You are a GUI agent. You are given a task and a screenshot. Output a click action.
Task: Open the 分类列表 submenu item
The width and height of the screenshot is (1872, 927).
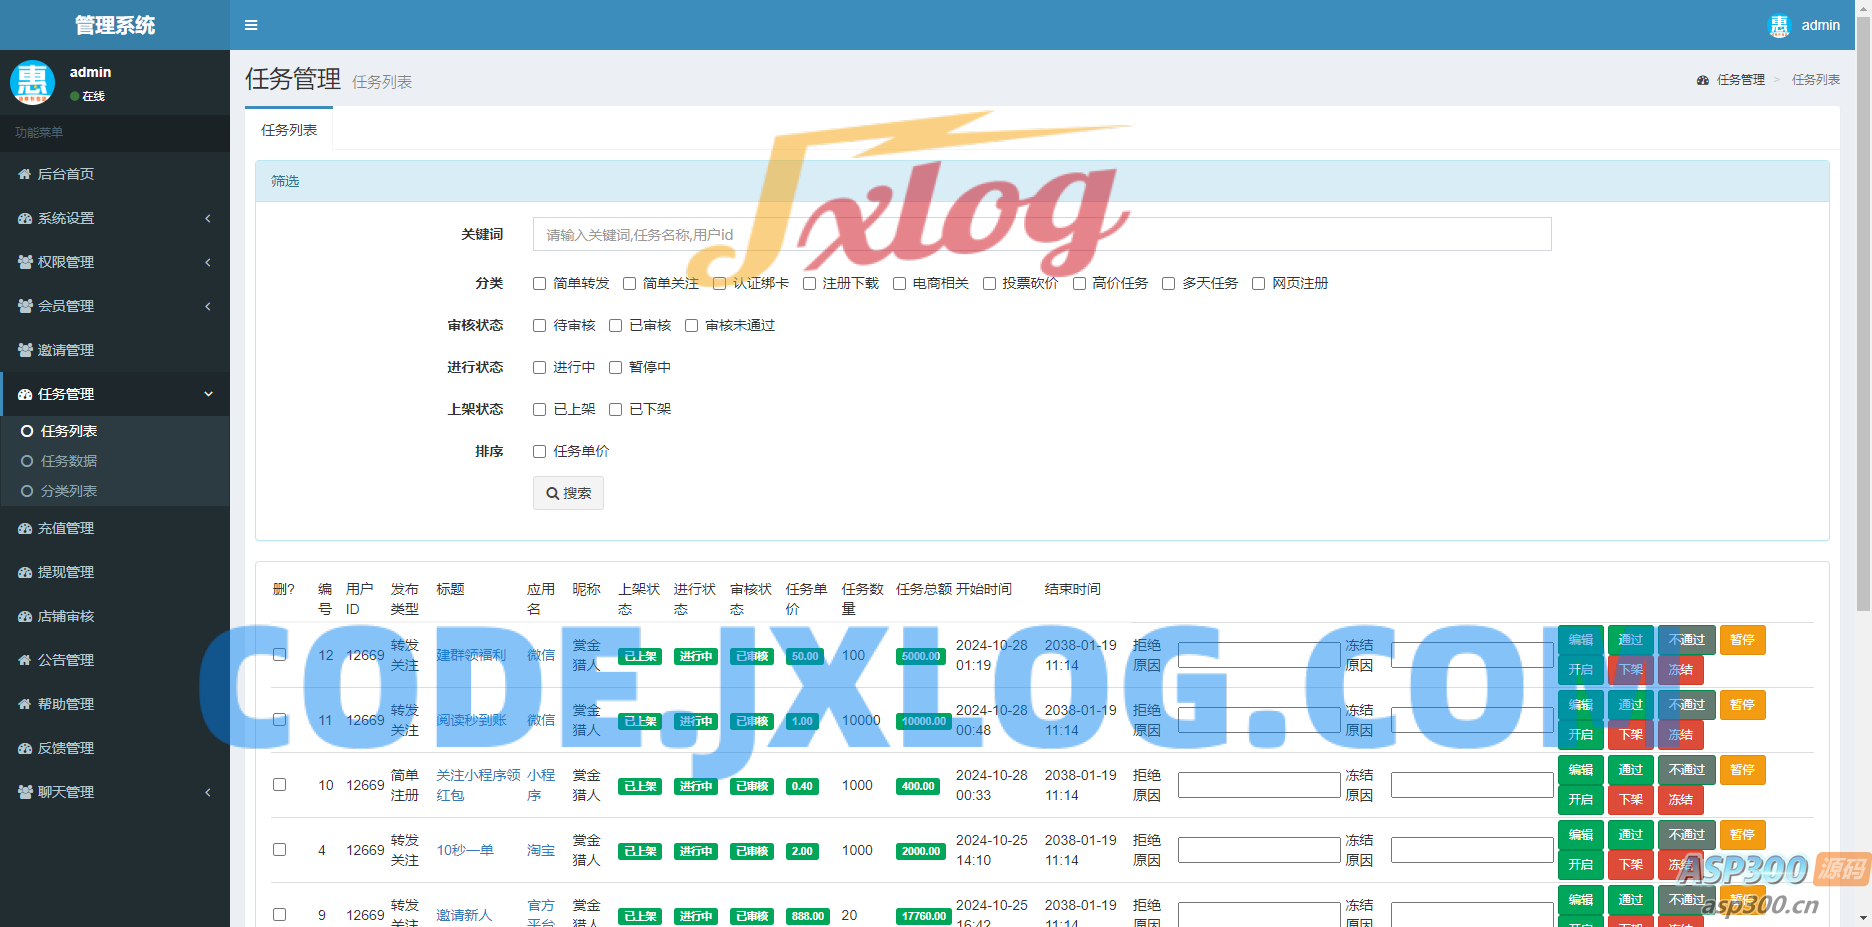(69, 491)
